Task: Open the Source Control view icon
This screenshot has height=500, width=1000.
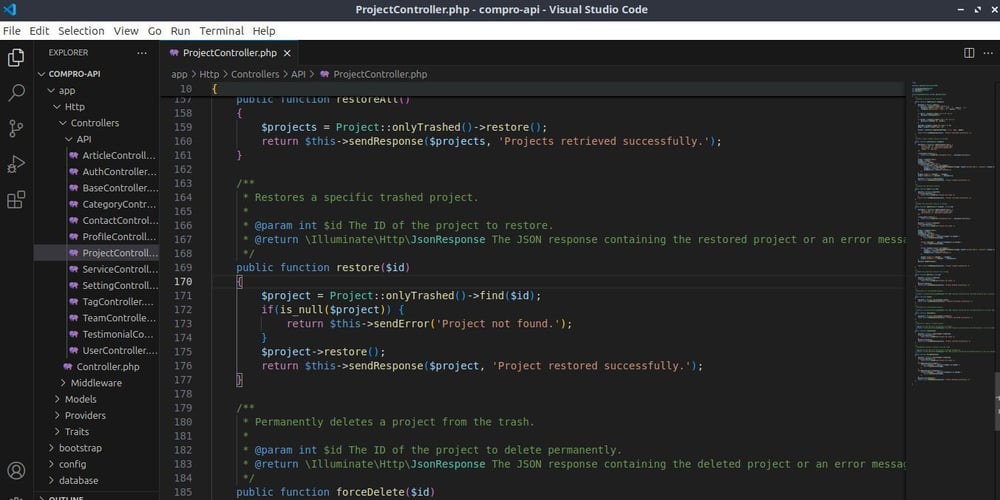Action: pyautogui.click(x=16, y=128)
